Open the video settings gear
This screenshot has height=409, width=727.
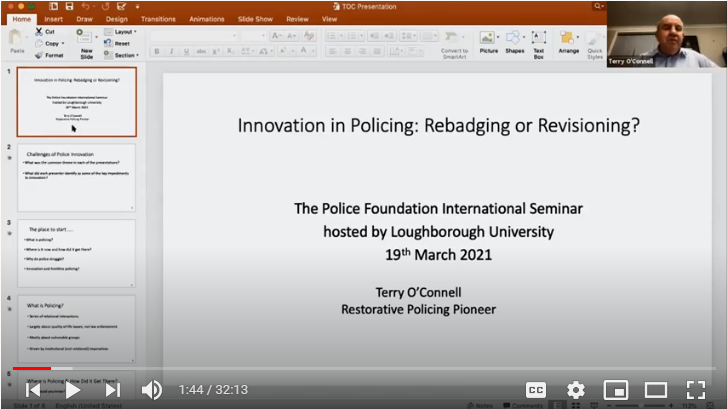point(576,390)
